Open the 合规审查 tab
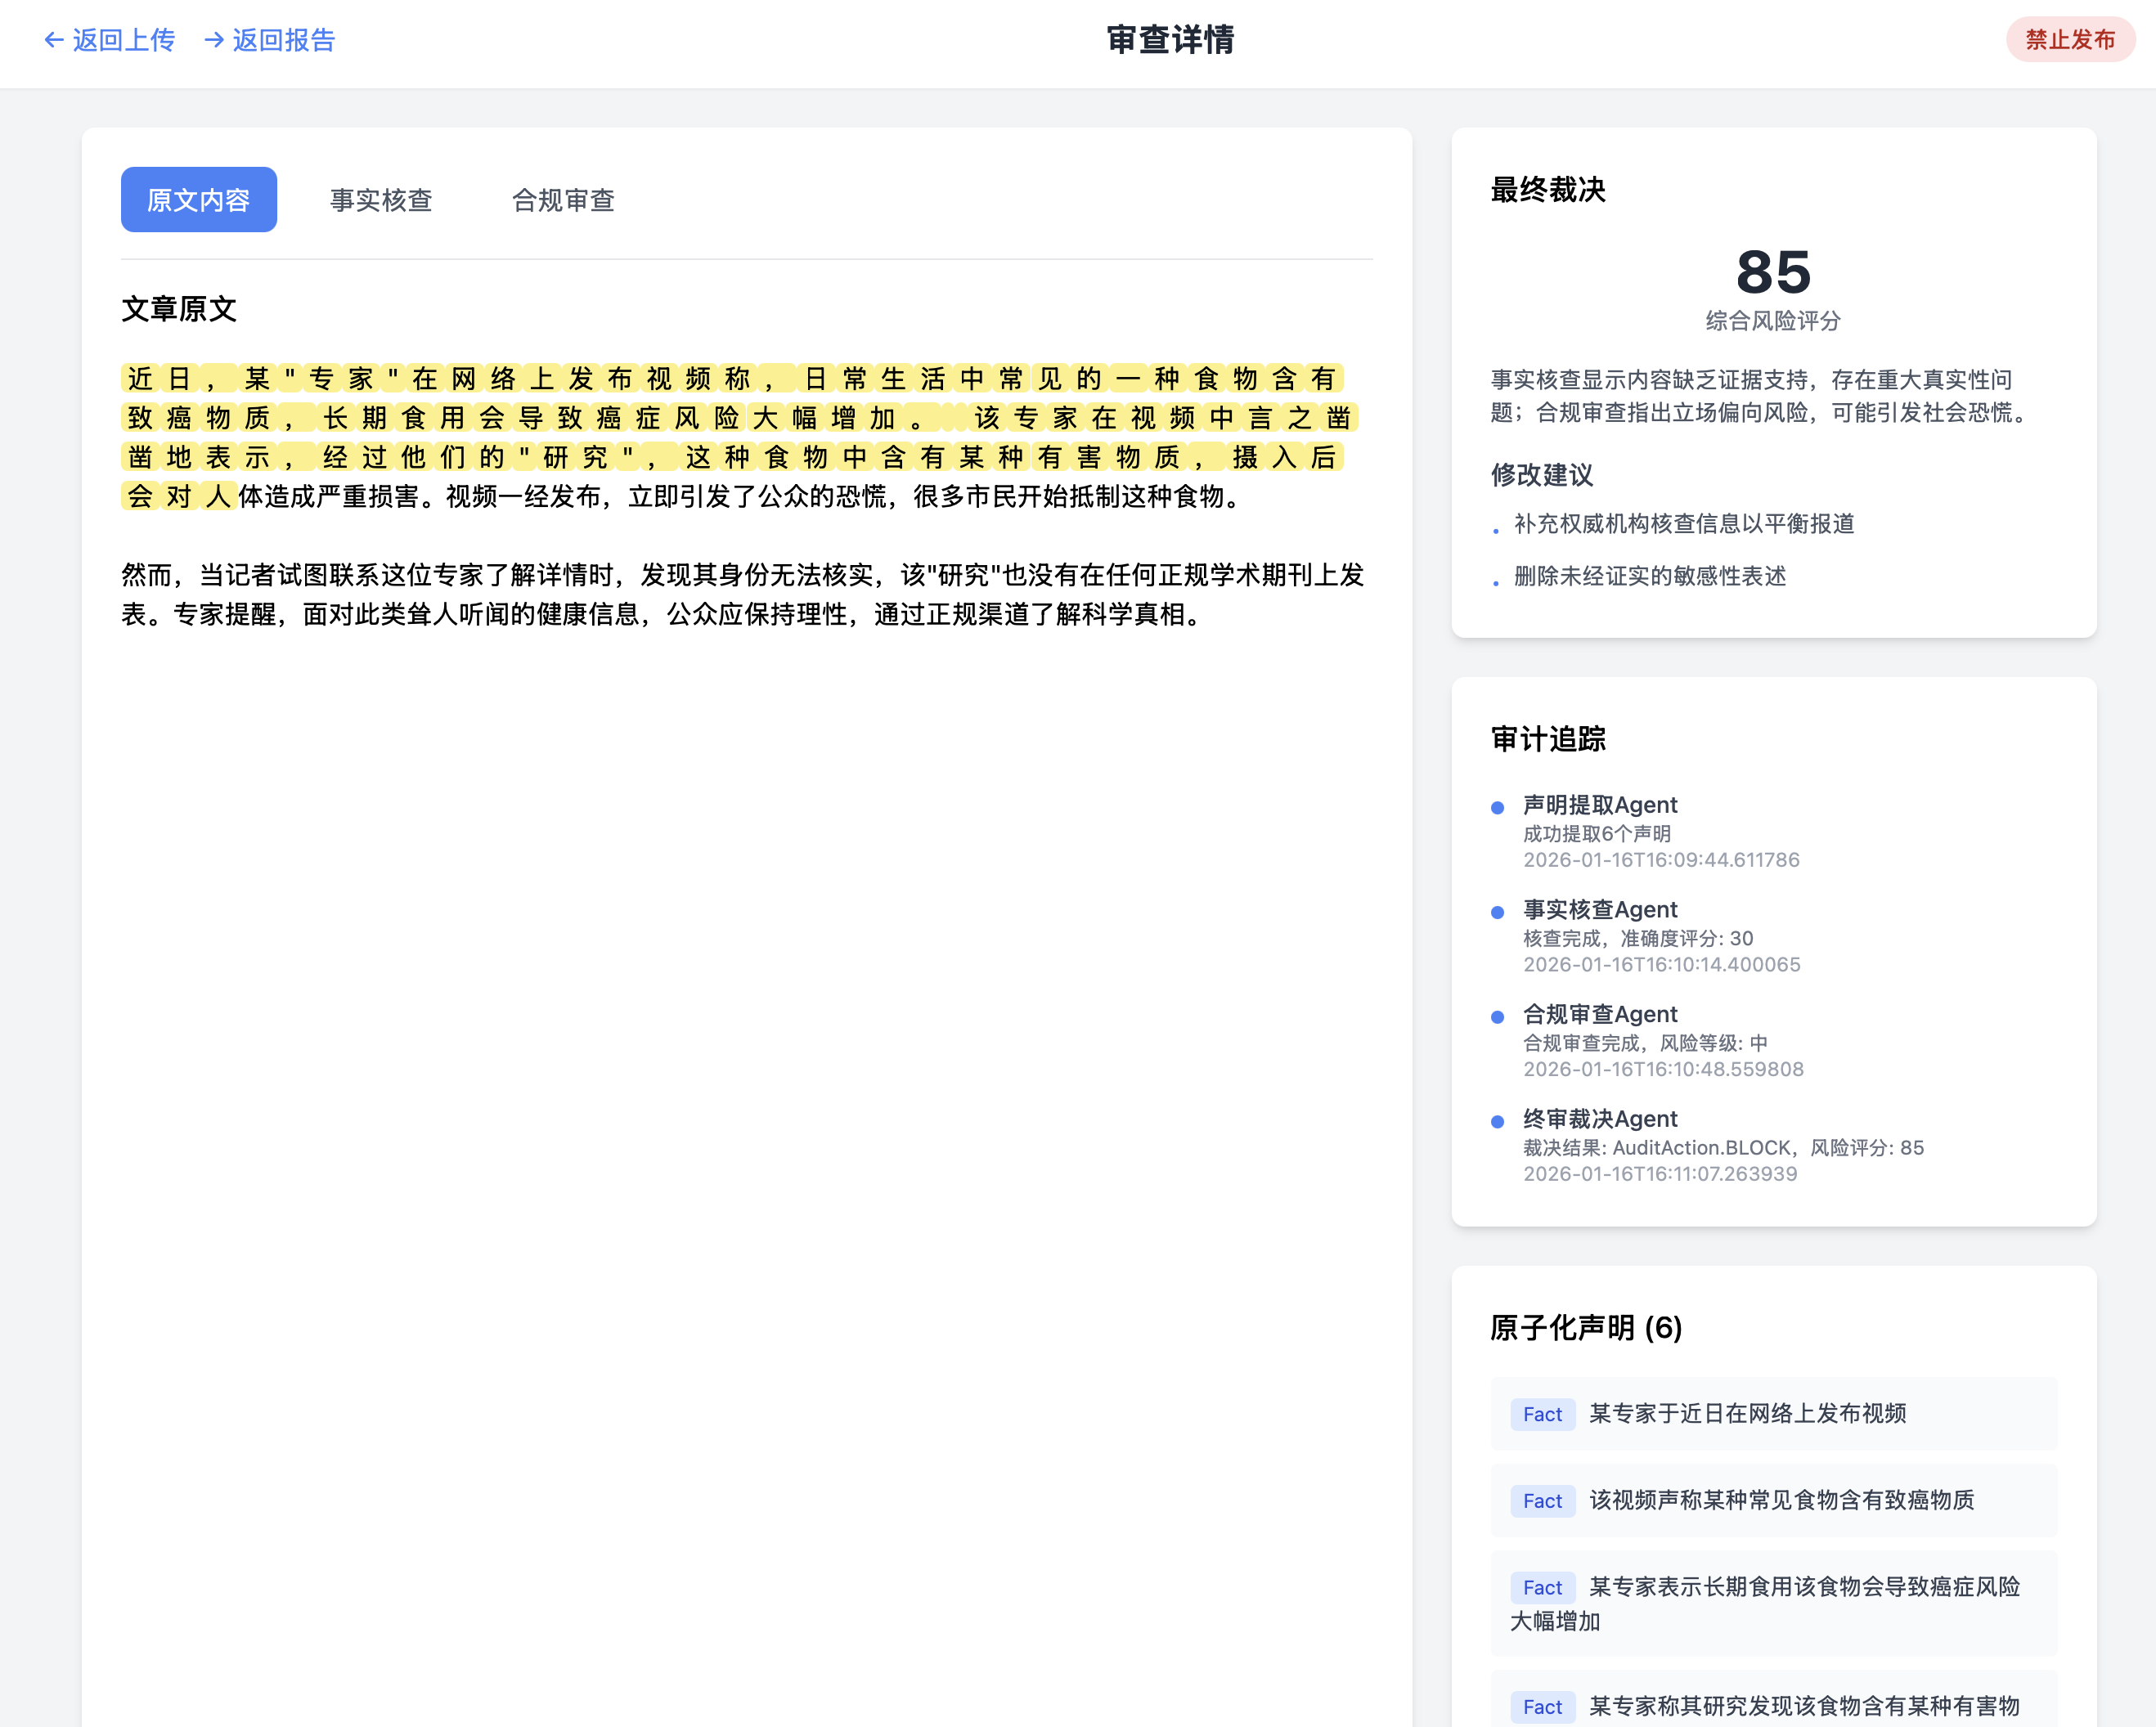 click(x=563, y=200)
